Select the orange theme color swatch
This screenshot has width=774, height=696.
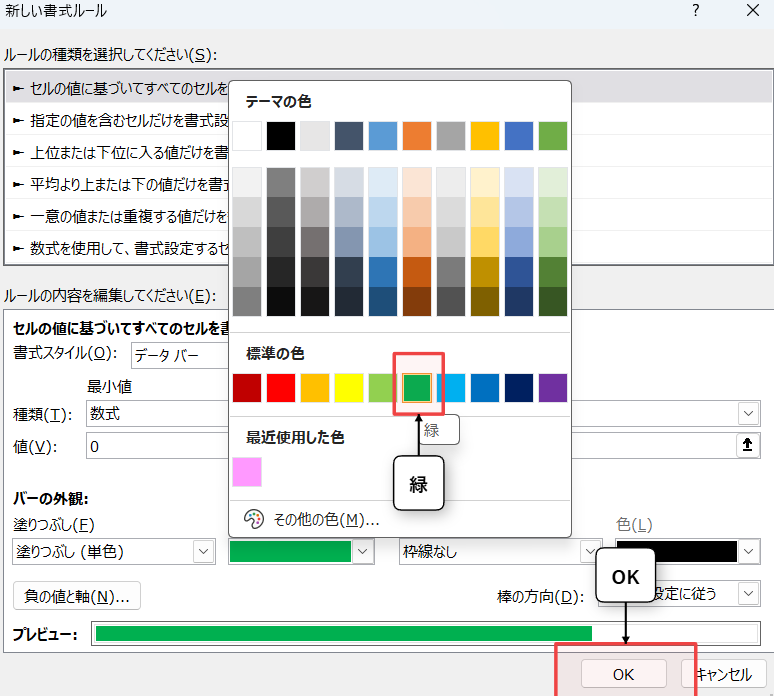[x=417, y=136]
